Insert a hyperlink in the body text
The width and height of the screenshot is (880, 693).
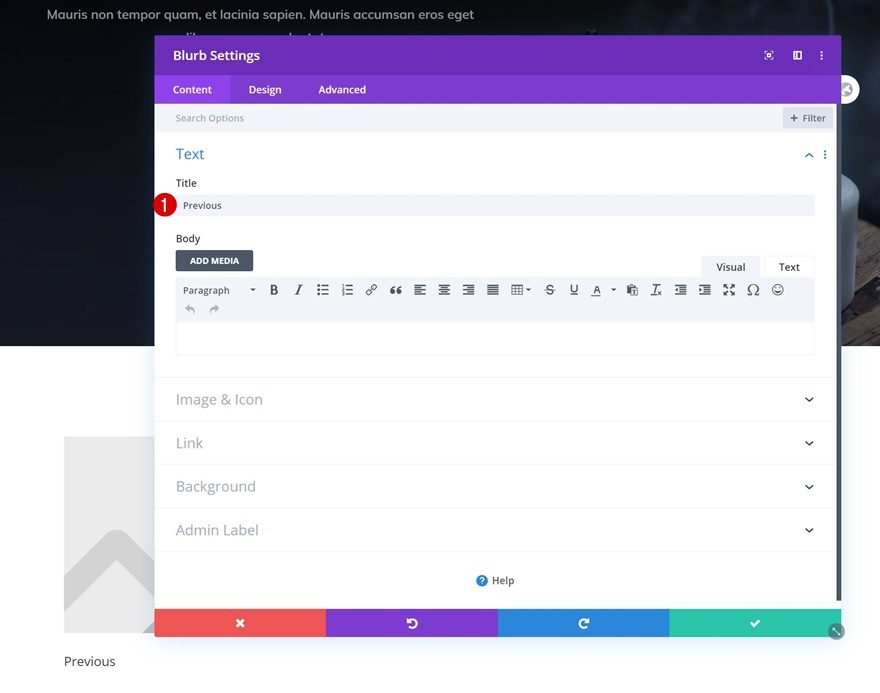[x=371, y=289]
